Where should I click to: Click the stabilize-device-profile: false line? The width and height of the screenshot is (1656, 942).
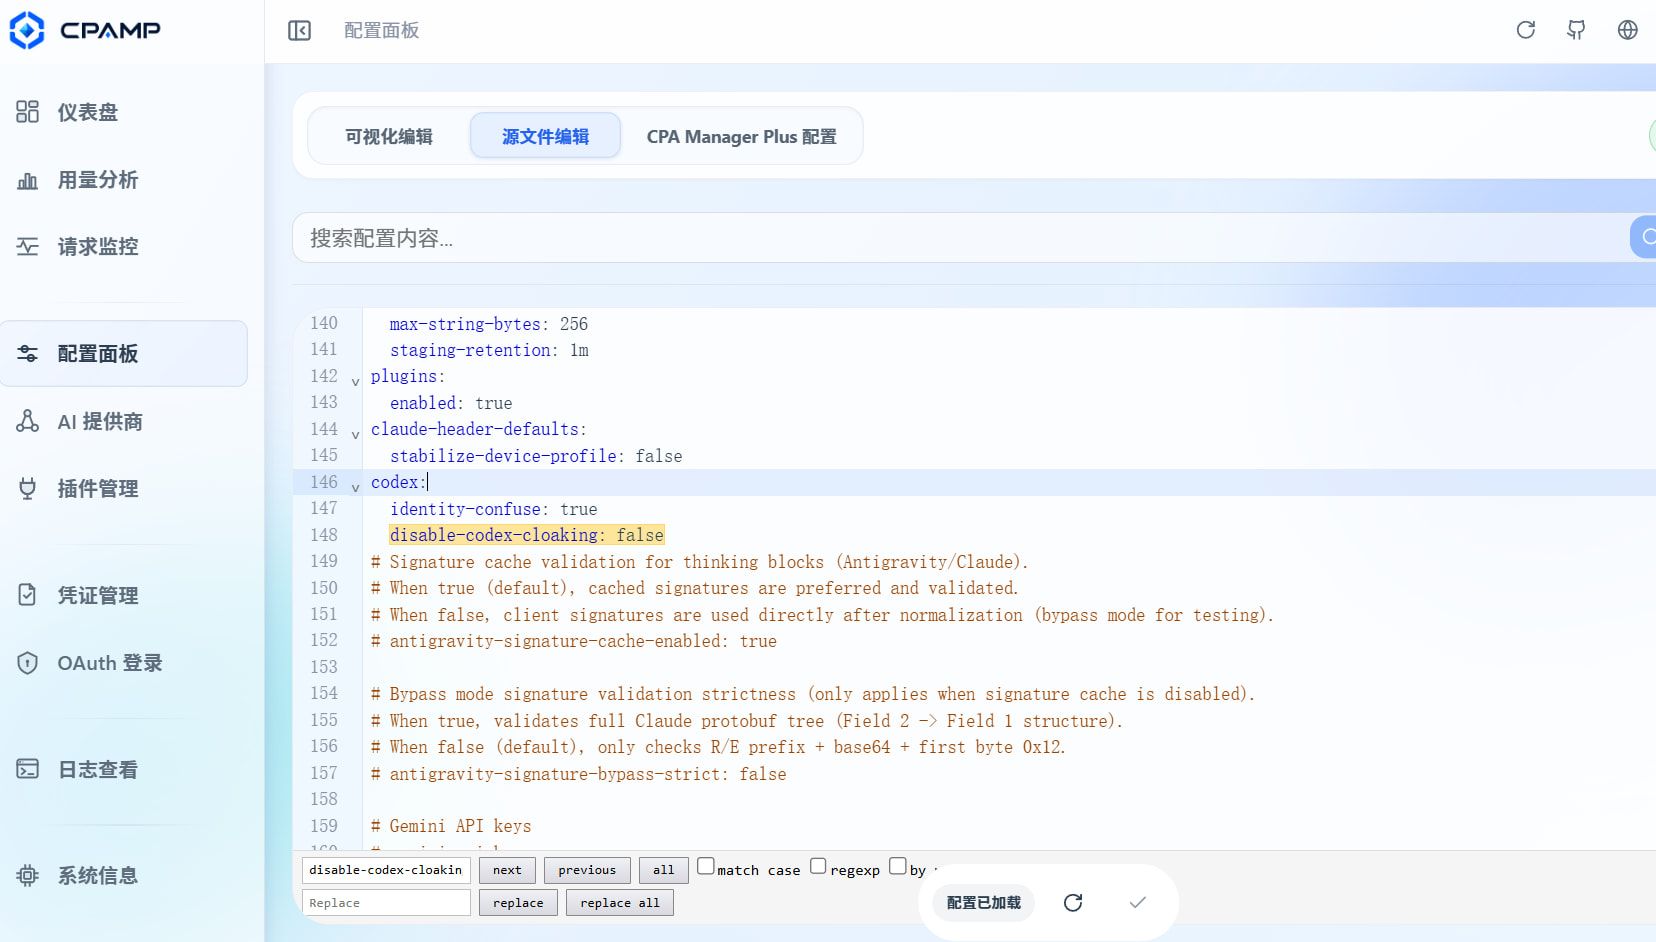(536, 456)
